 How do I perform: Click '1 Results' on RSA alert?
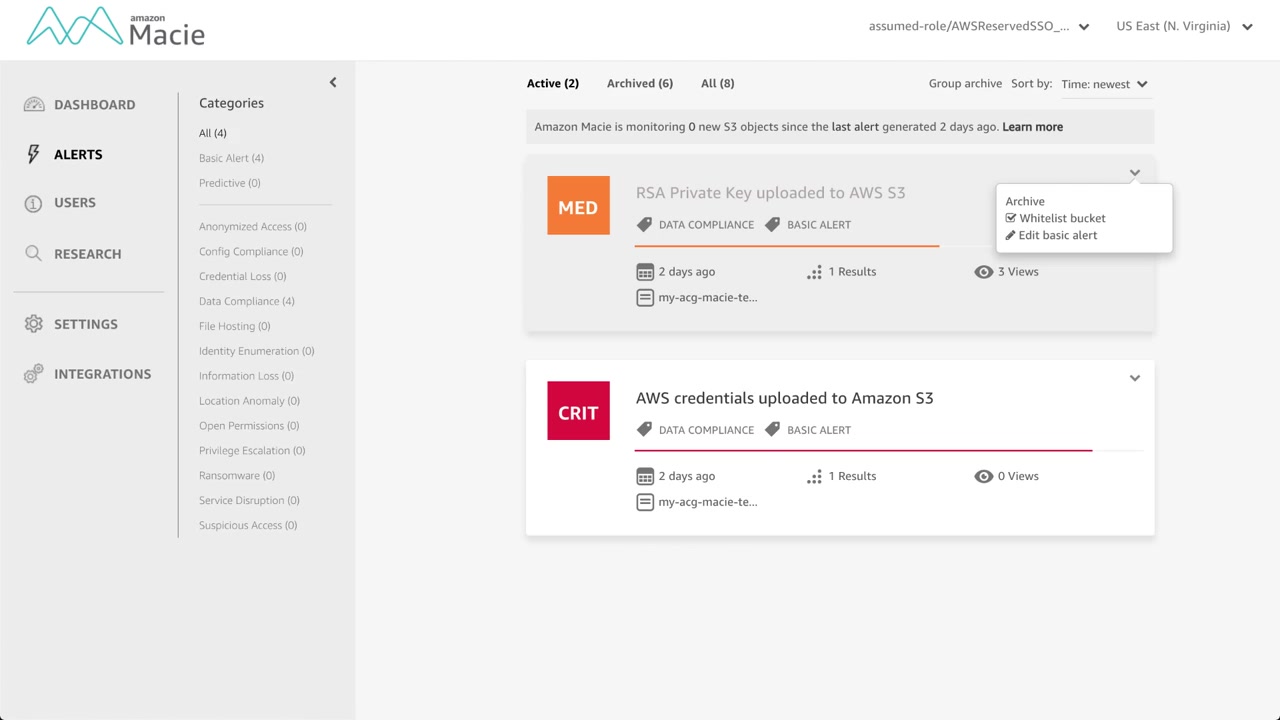(852, 272)
